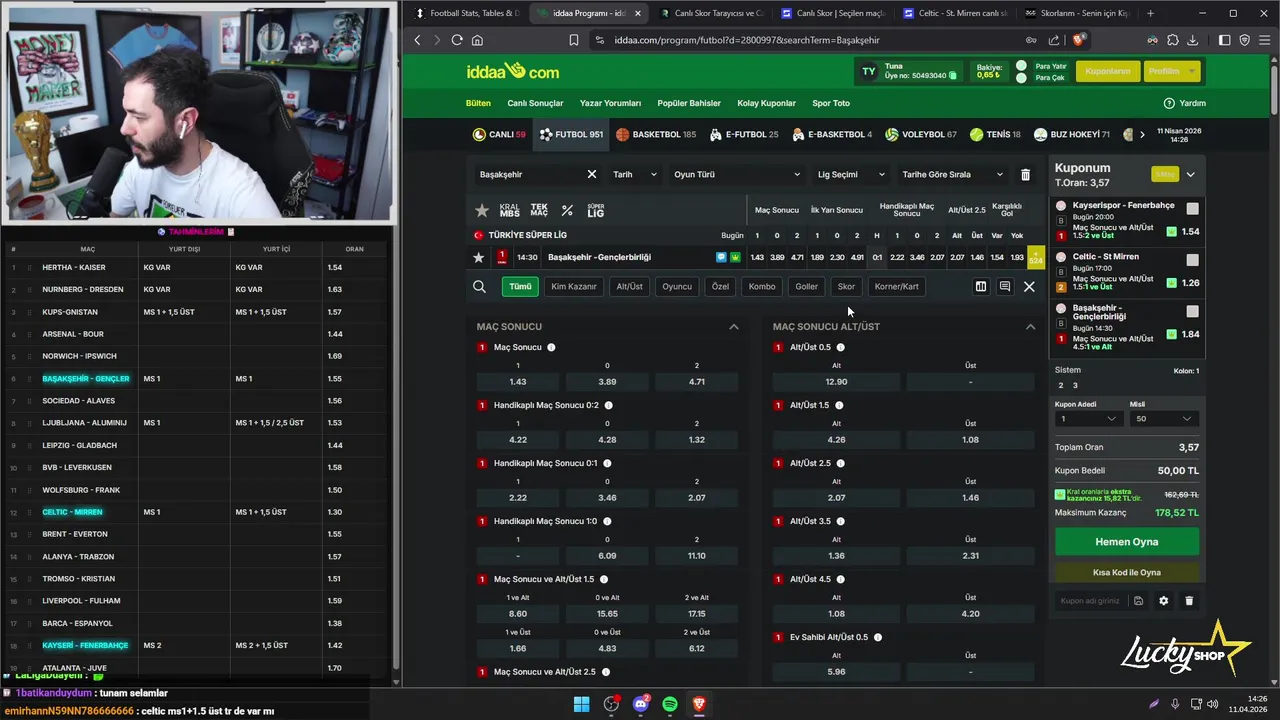The height and width of the screenshot is (720, 1280).
Task: Open the match comments icon
Action: 1005,287
